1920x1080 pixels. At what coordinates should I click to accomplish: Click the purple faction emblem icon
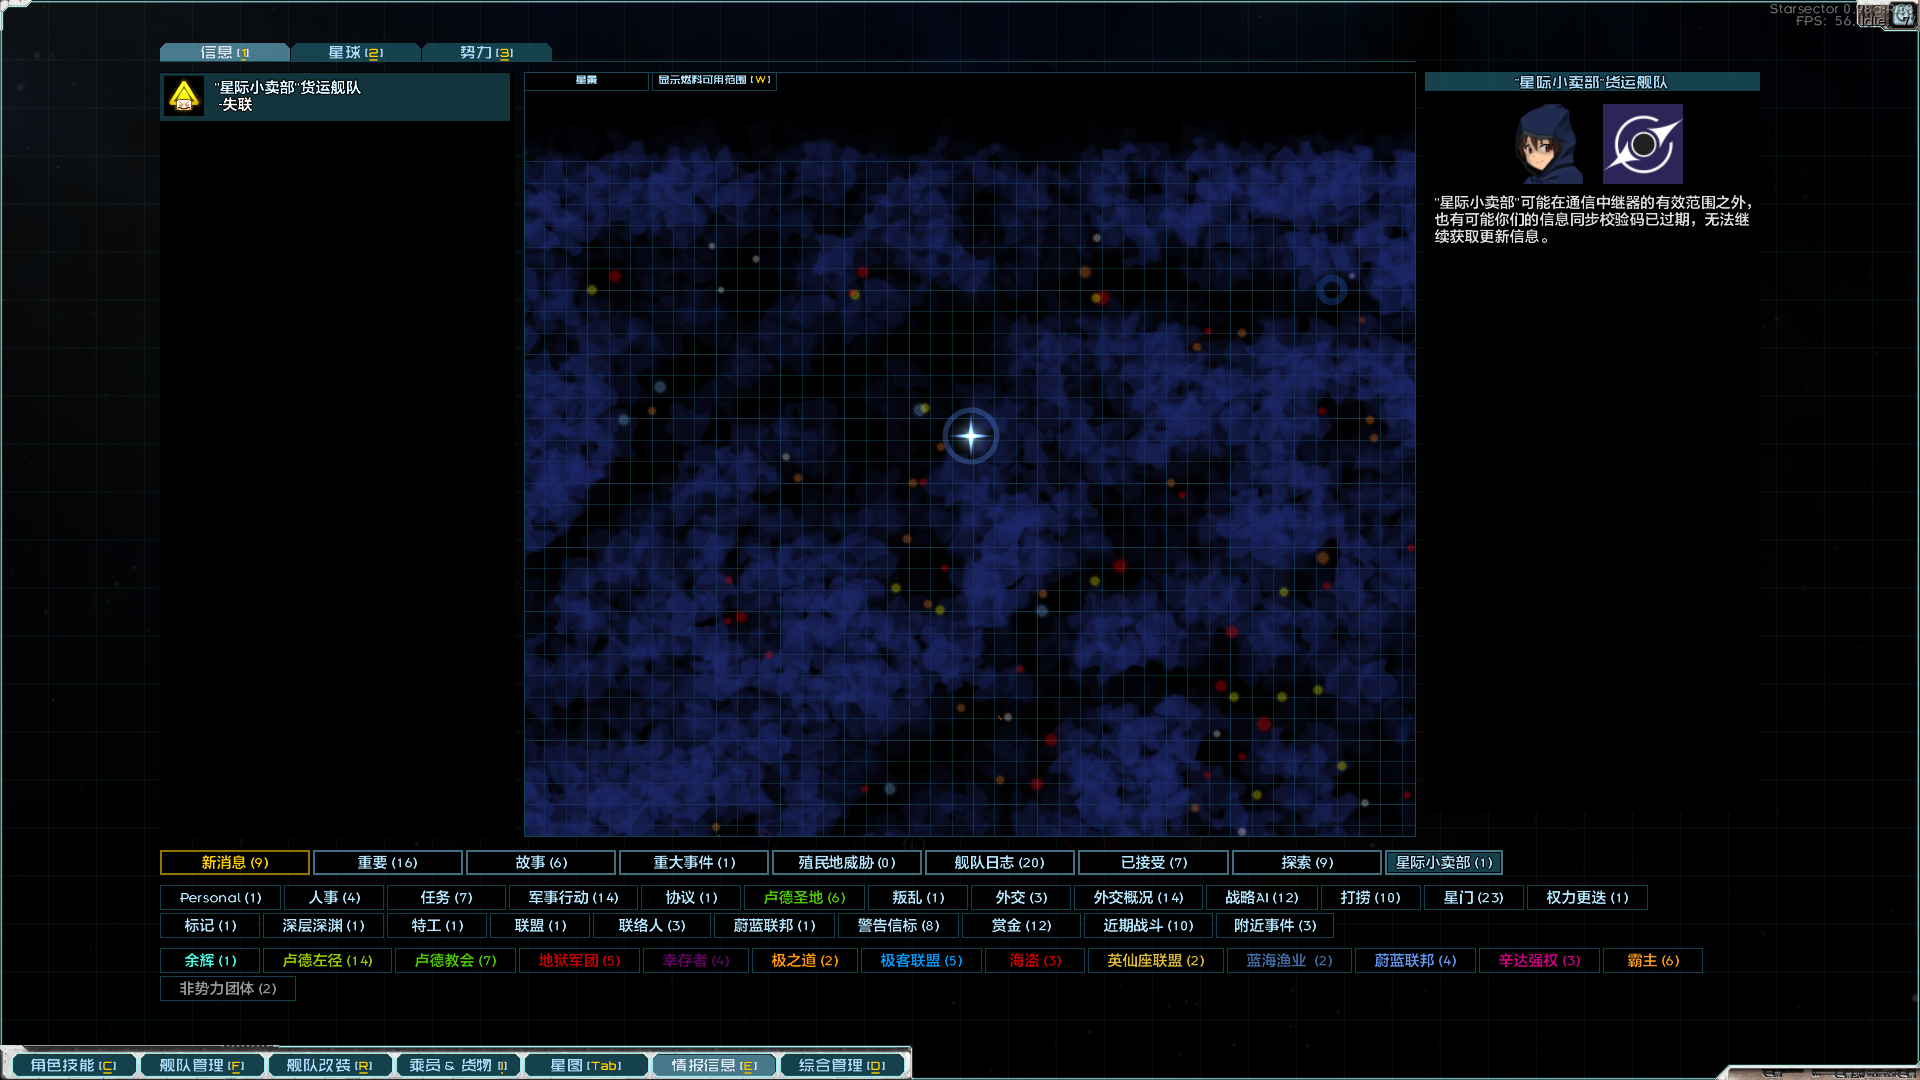coord(1642,144)
